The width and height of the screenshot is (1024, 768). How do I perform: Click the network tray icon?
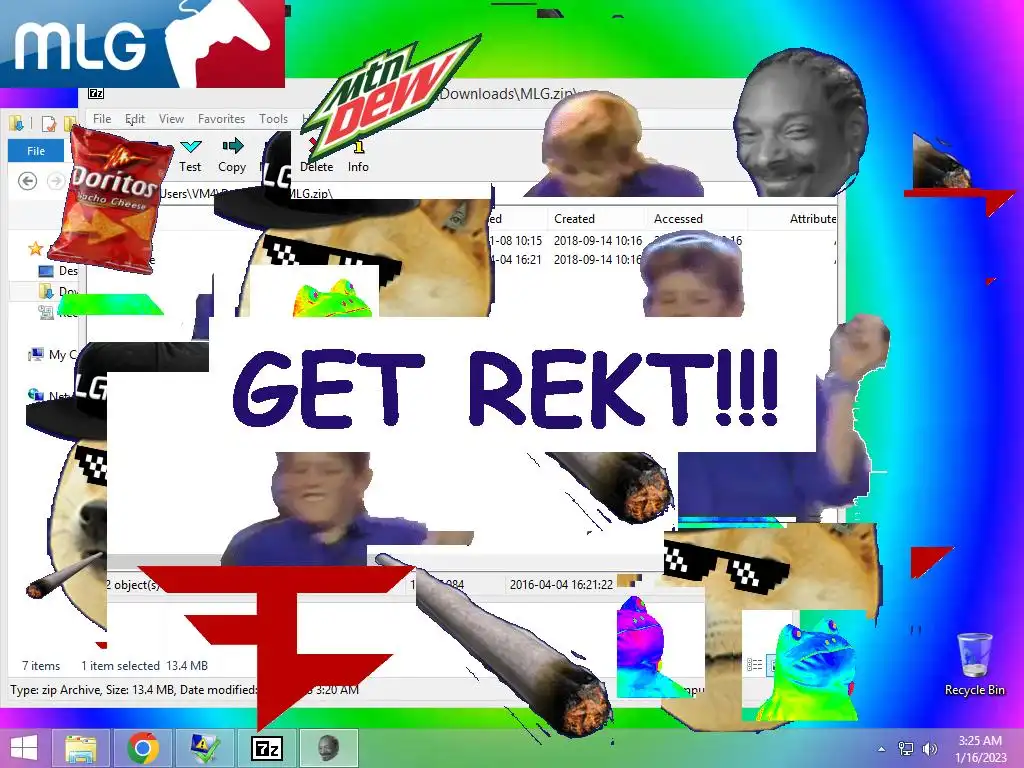[x=906, y=748]
